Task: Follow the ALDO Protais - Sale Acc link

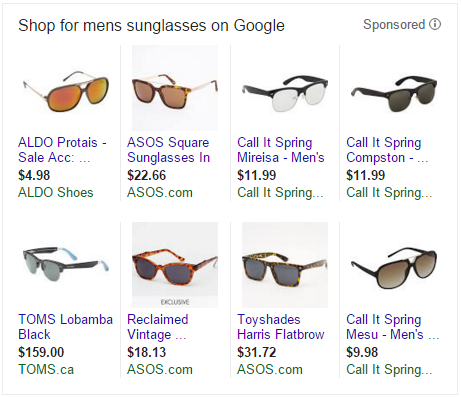Action: [x=62, y=150]
